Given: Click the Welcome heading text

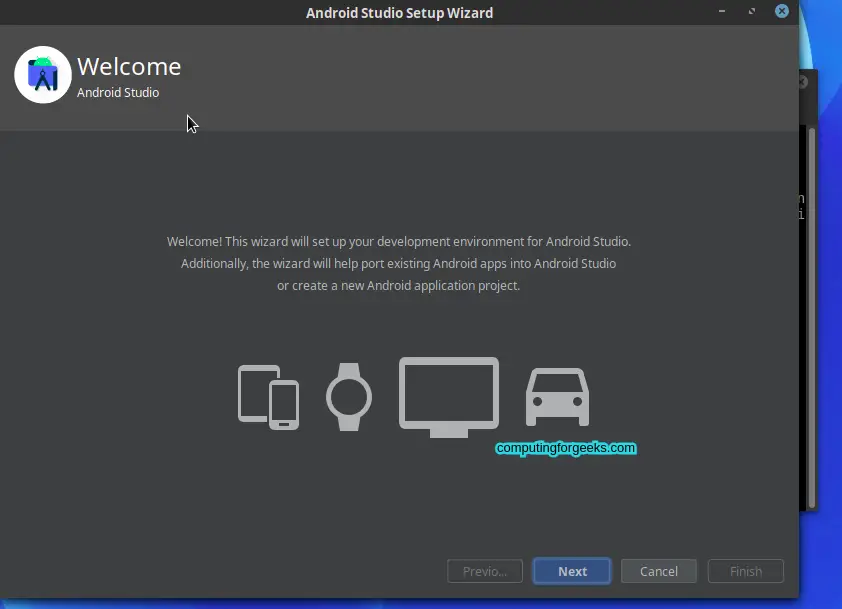Looking at the screenshot, I should [x=129, y=67].
